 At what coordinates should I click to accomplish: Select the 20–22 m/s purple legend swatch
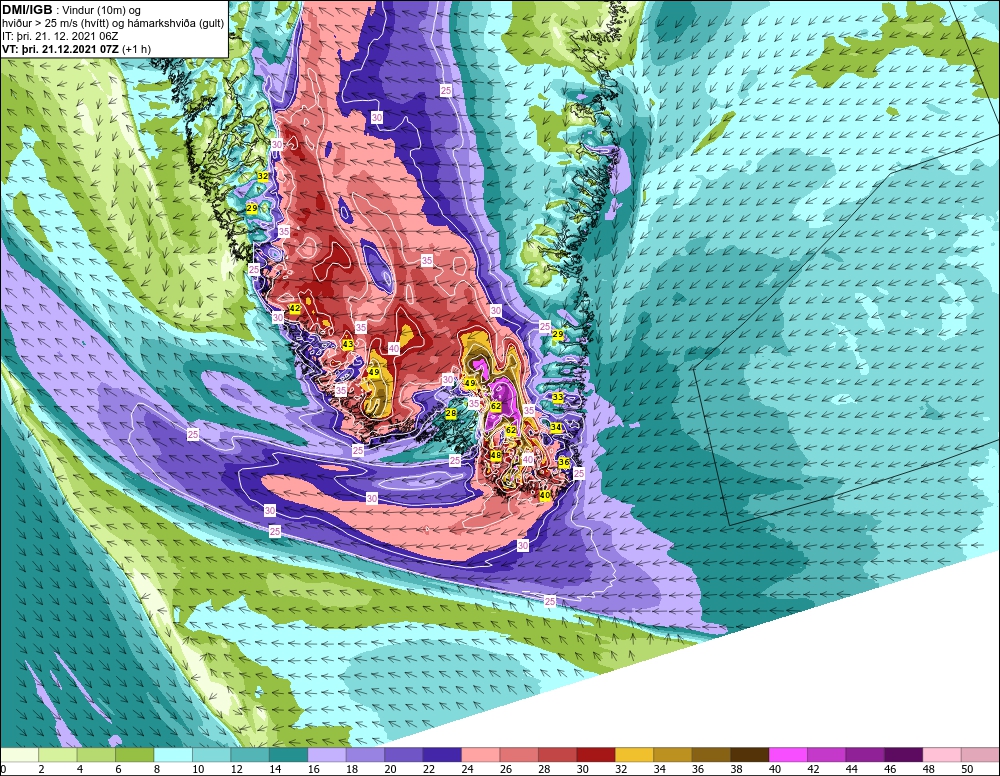[x=404, y=755]
